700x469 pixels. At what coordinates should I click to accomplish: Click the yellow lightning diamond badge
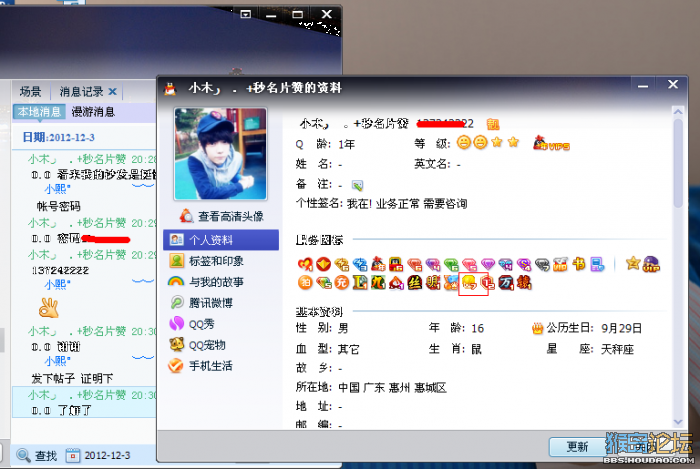342,264
